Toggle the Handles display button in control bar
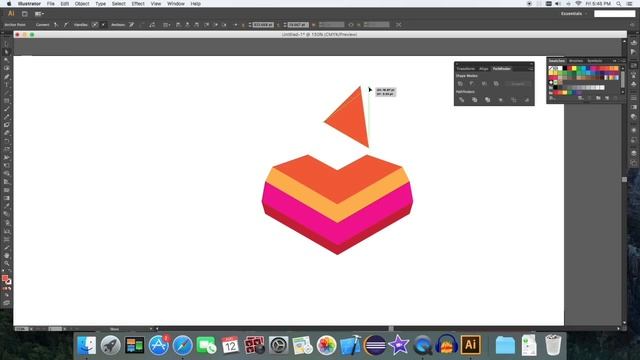The image size is (640, 360). pos(95,25)
